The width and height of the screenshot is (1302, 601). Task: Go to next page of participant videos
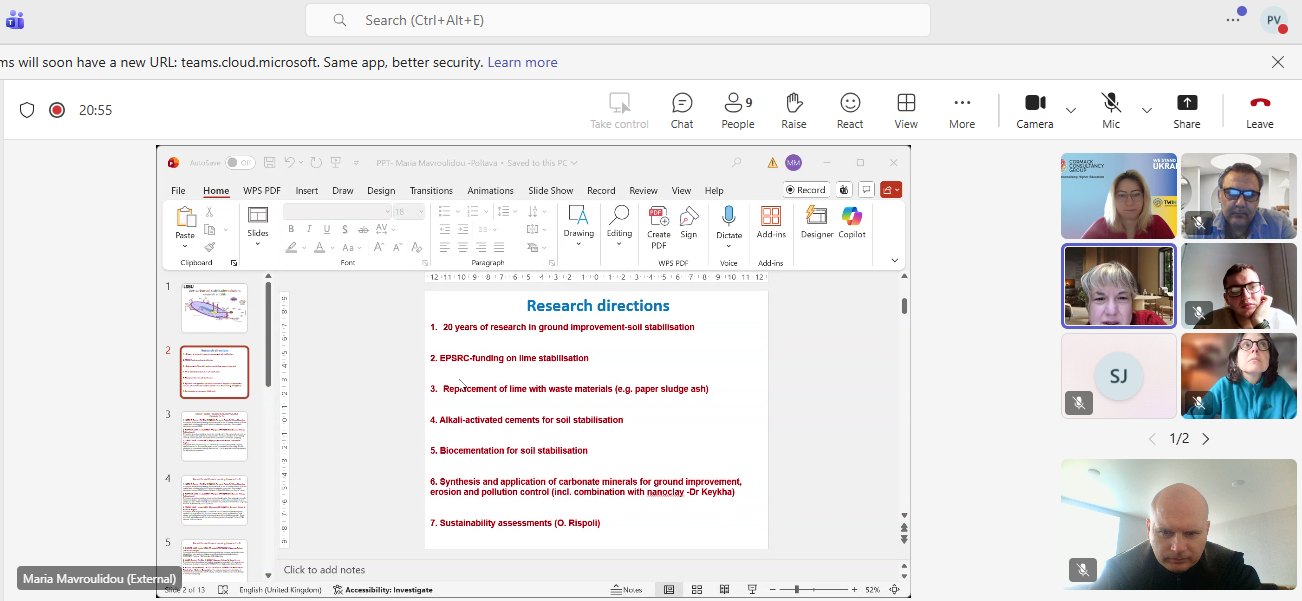click(x=1205, y=439)
